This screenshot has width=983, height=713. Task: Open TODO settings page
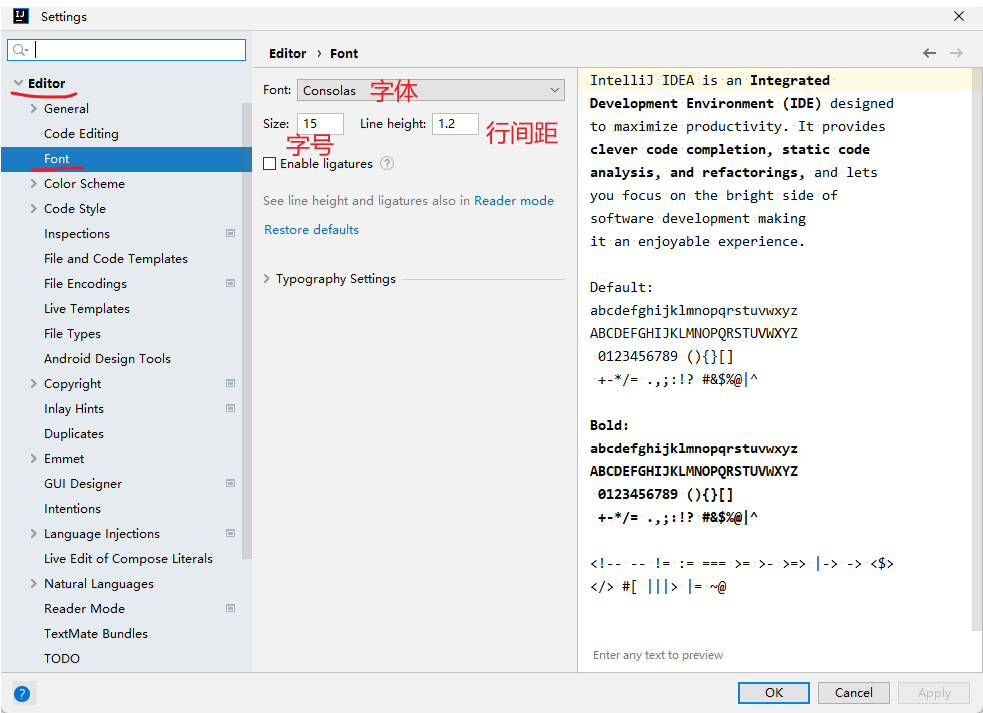62,658
